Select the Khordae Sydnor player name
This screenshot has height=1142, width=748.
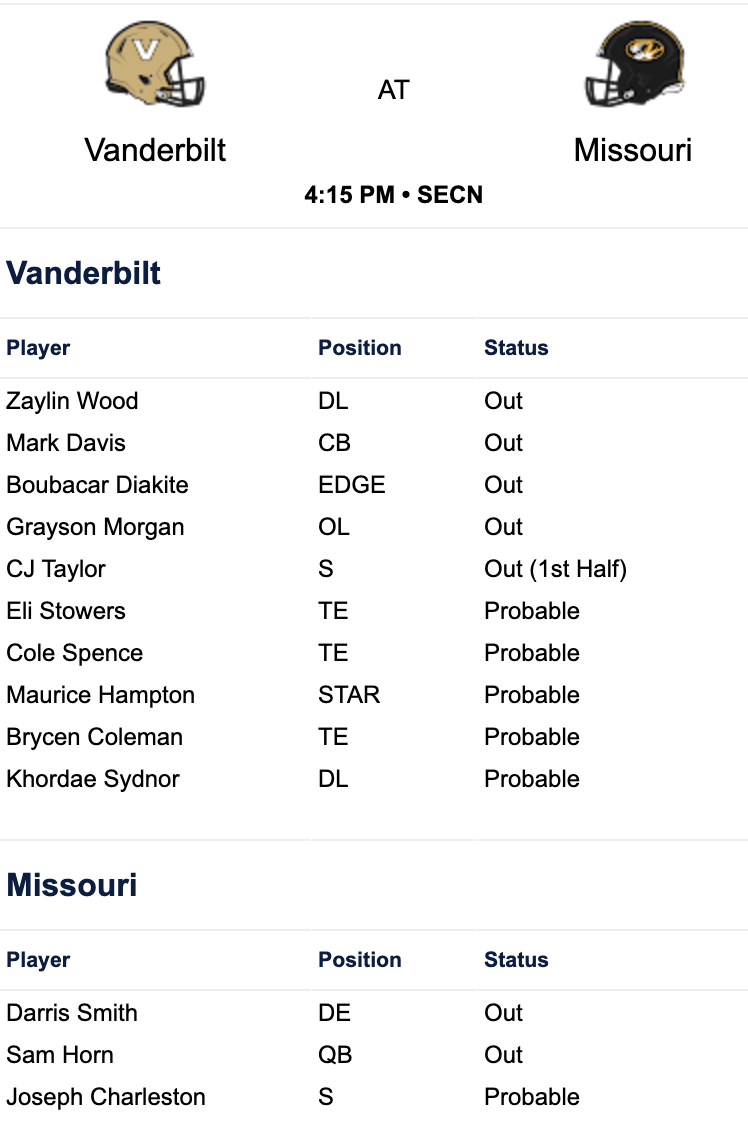pos(93,779)
